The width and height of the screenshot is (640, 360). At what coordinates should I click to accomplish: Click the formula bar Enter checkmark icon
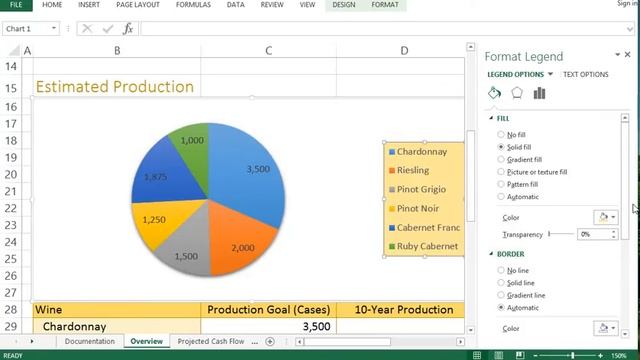tap(108, 29)
